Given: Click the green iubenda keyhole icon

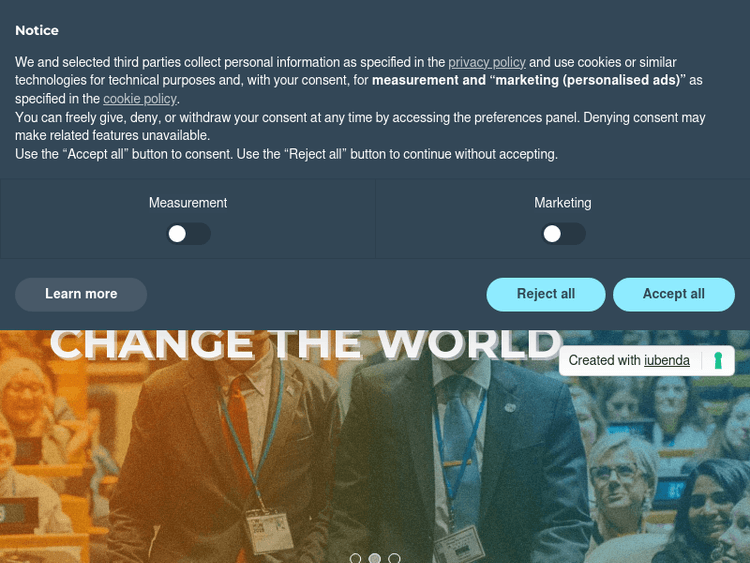Looking at the screenshot, I should (717, 361).
